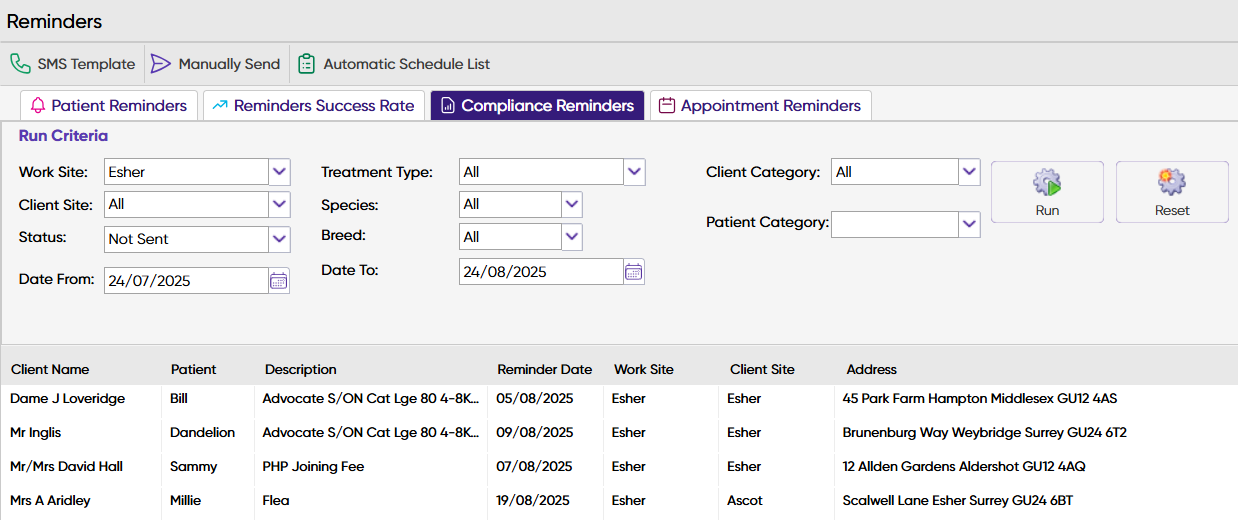Sort by the Reminder Date column header

pyautogui.click(x=545, y=370)
